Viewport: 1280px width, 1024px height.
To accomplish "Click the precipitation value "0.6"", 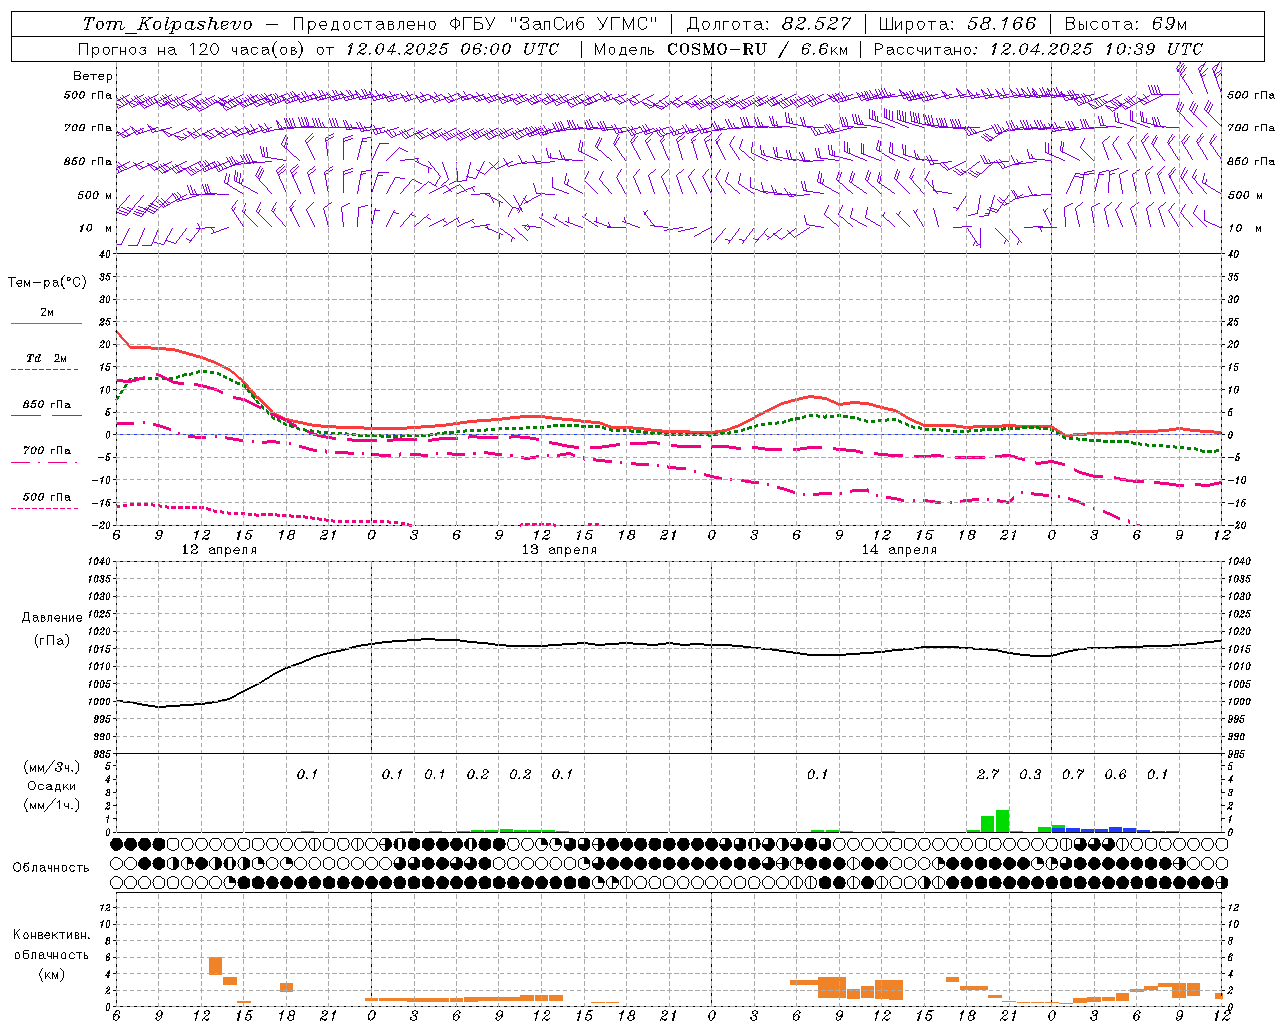I will pyautogui.click(x=1115, y=775).
